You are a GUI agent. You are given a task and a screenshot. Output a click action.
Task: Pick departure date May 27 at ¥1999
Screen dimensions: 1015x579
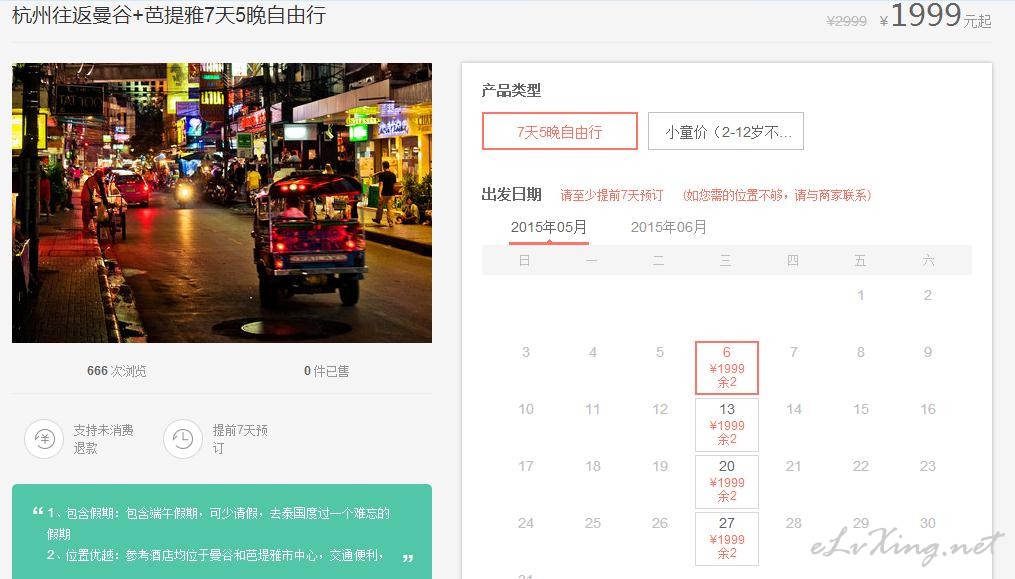(x=727, y=539)
